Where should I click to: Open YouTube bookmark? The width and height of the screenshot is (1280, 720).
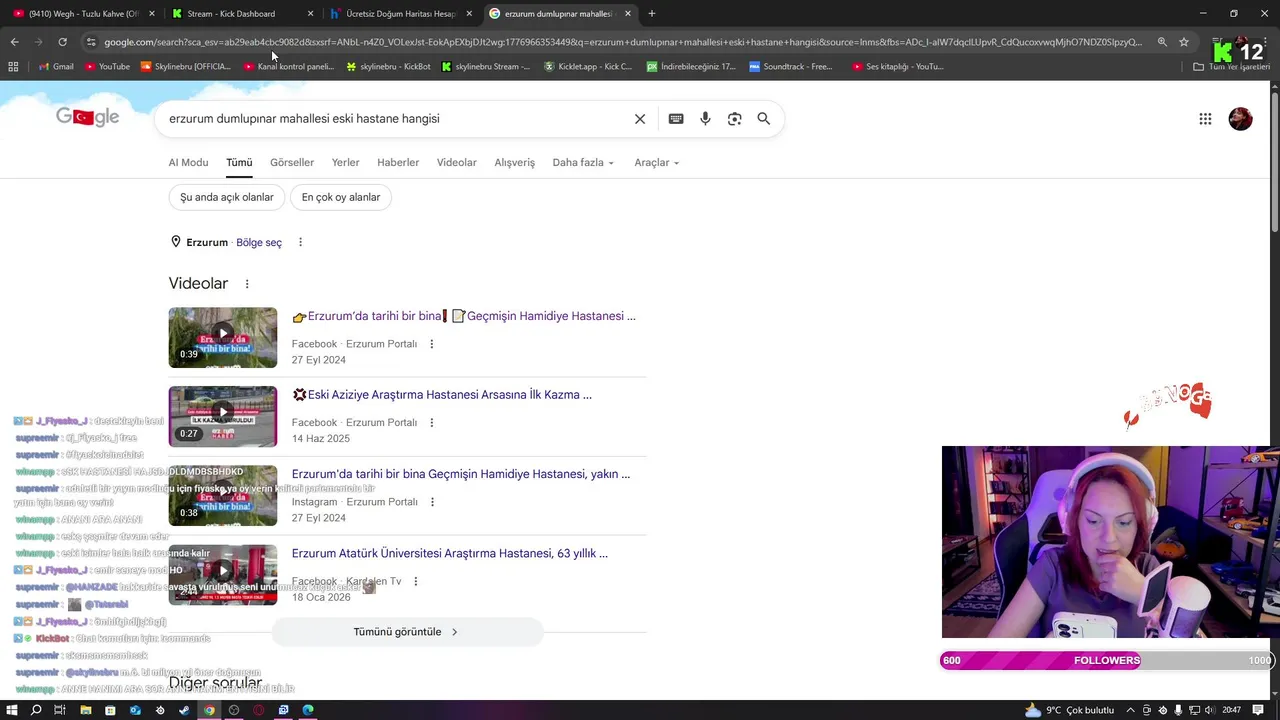pyautogui.click(x=107, y=66)
